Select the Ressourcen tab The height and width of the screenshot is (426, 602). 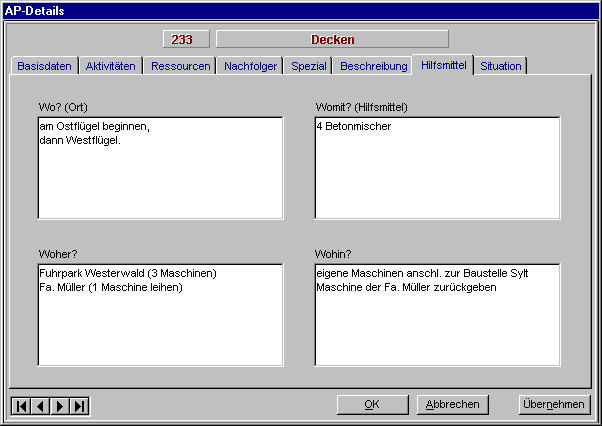pos(180,66)
